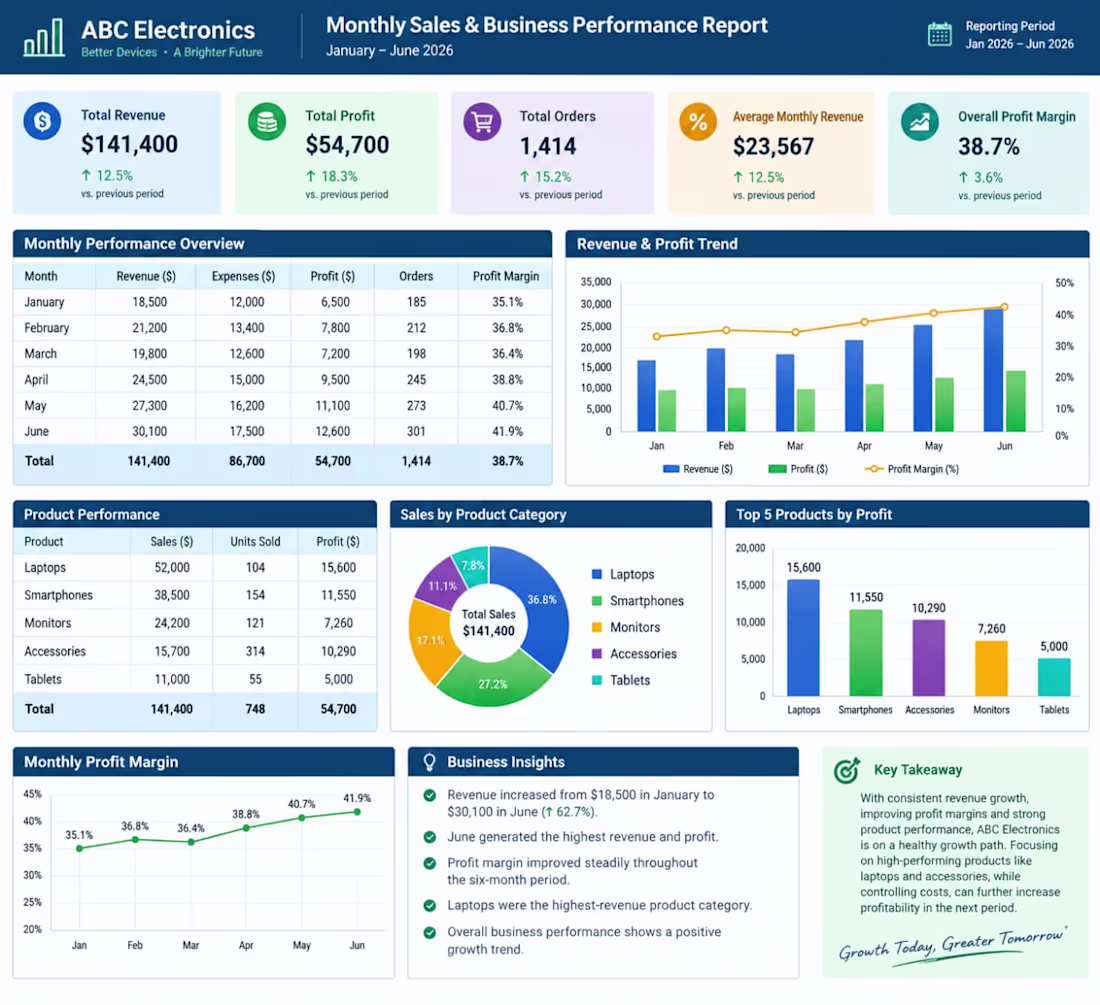Click the '$141,400' Total Revenue value
This screenshot has width=1100, height=1005.
[129, 144]
